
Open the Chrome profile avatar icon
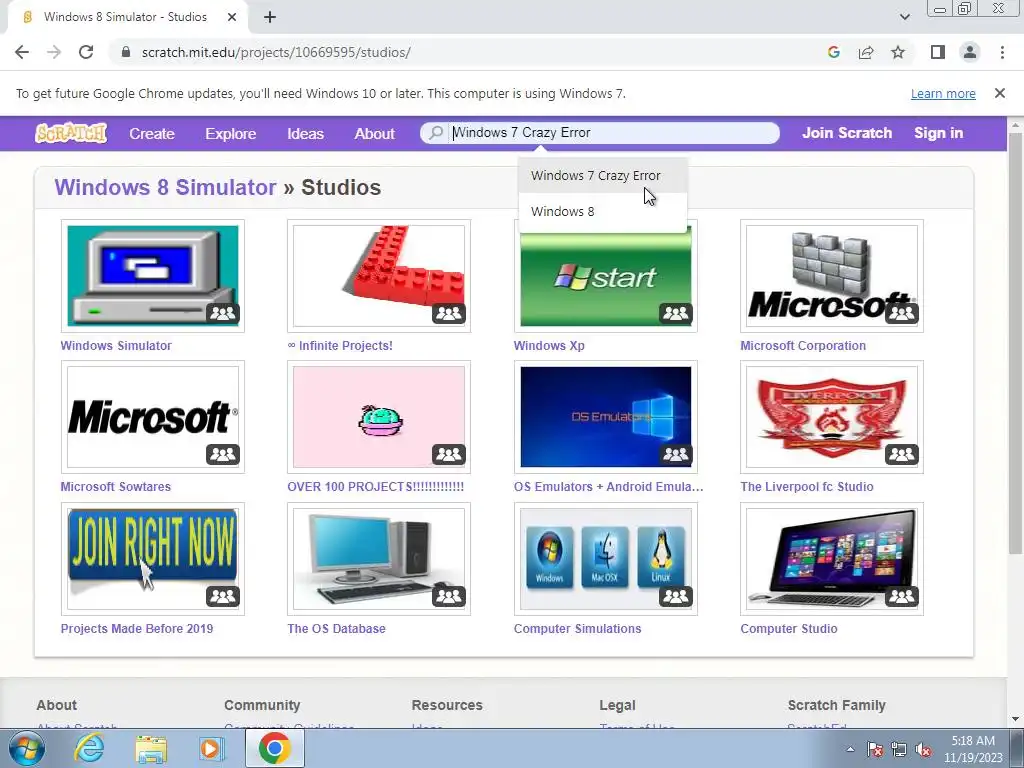coord(970,52)
